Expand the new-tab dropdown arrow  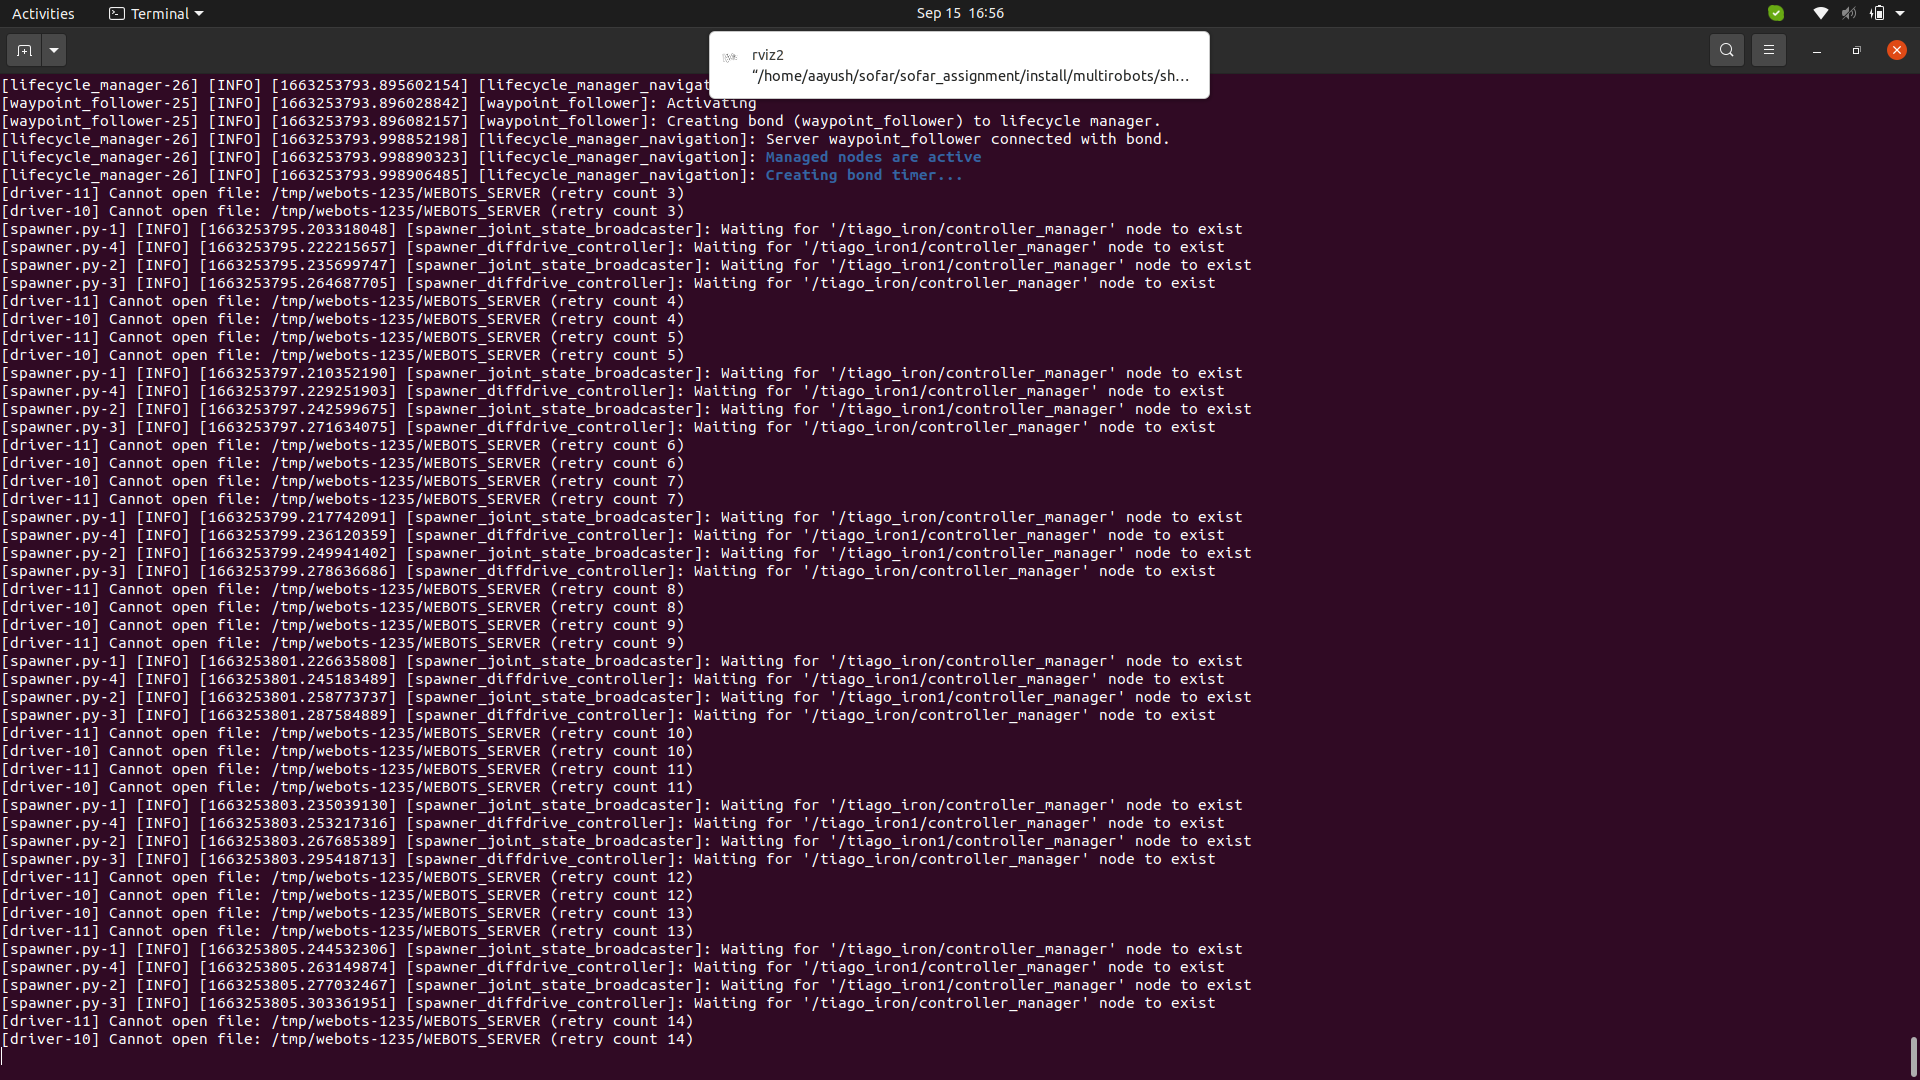tap(54, 50)
